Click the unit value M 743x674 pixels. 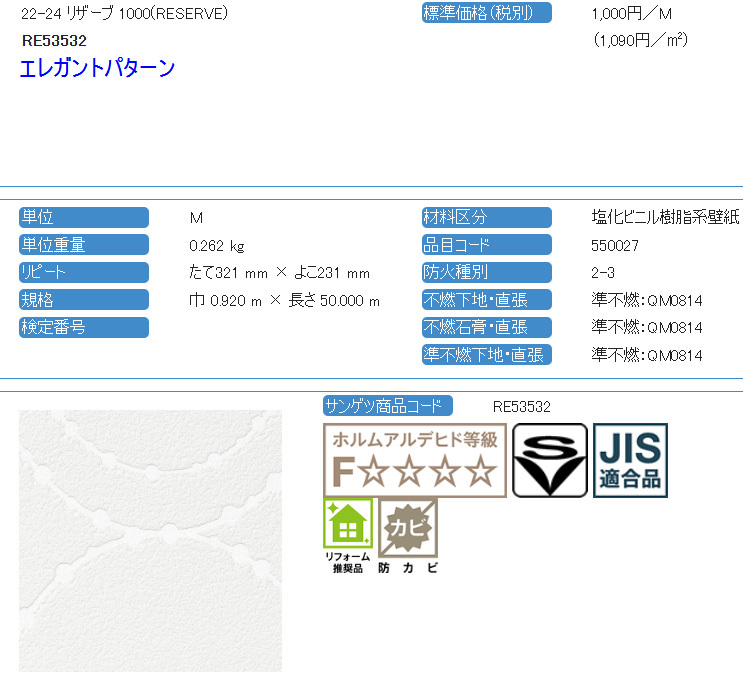196,218
